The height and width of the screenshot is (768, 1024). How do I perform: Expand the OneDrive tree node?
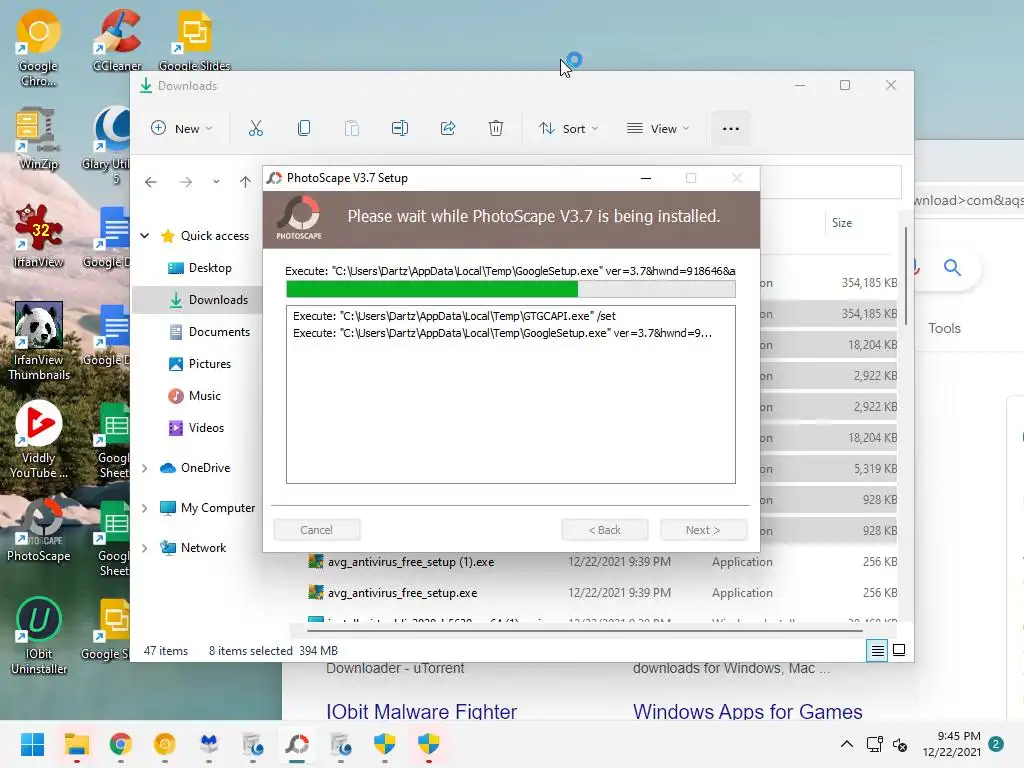(x=145, y=468)
